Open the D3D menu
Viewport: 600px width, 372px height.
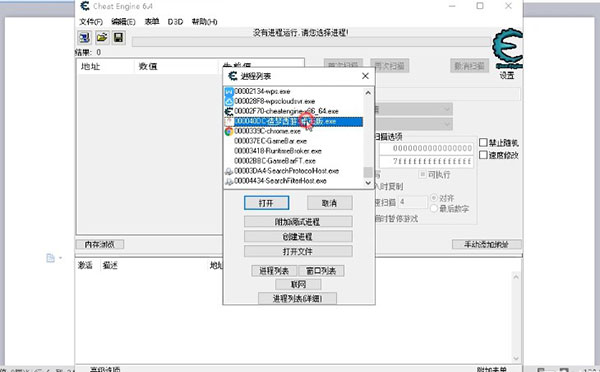tap(175, 22)
